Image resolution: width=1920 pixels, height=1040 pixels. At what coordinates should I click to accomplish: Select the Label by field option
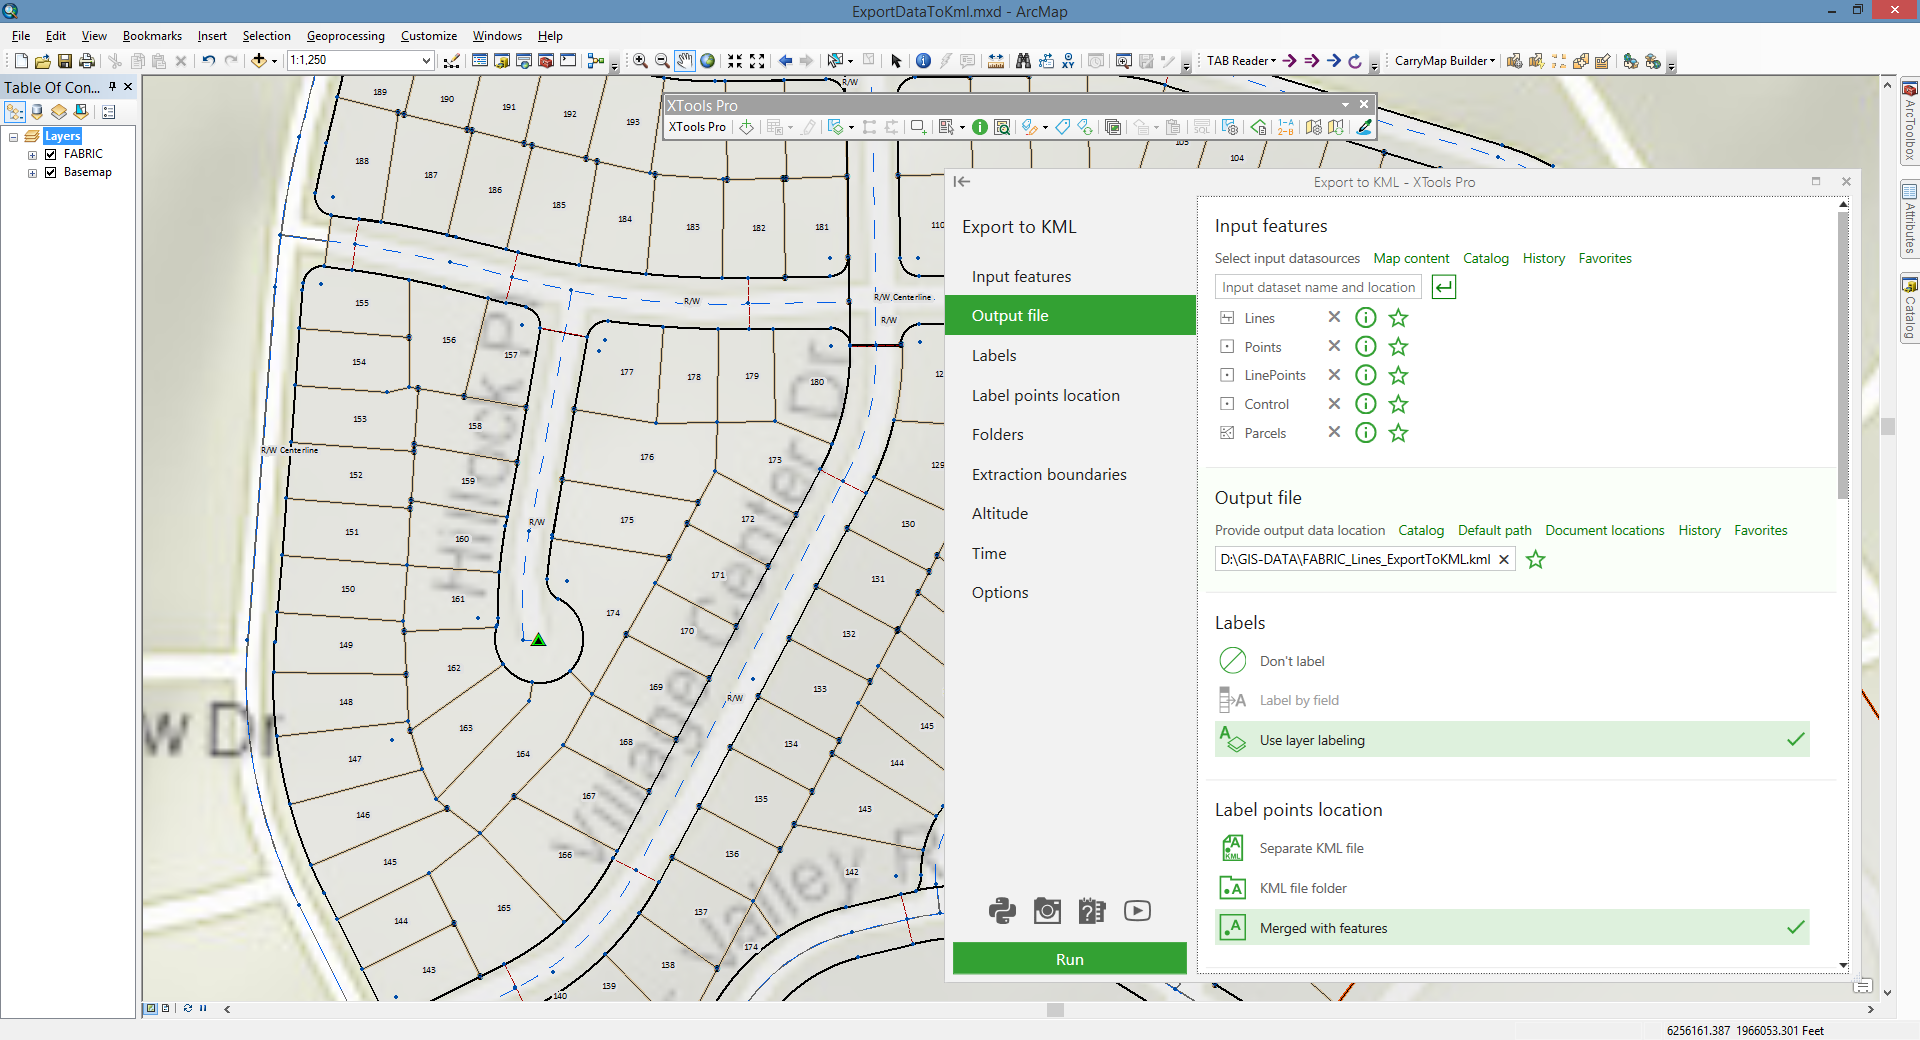[x=1512, y=700]
